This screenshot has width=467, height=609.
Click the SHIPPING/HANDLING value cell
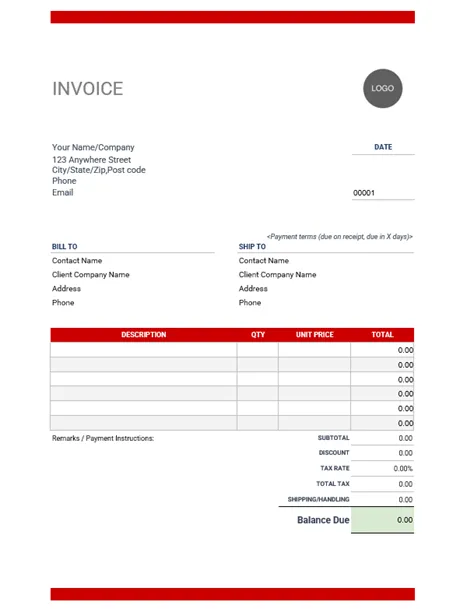pyautogui.click(x=382, y=499)
